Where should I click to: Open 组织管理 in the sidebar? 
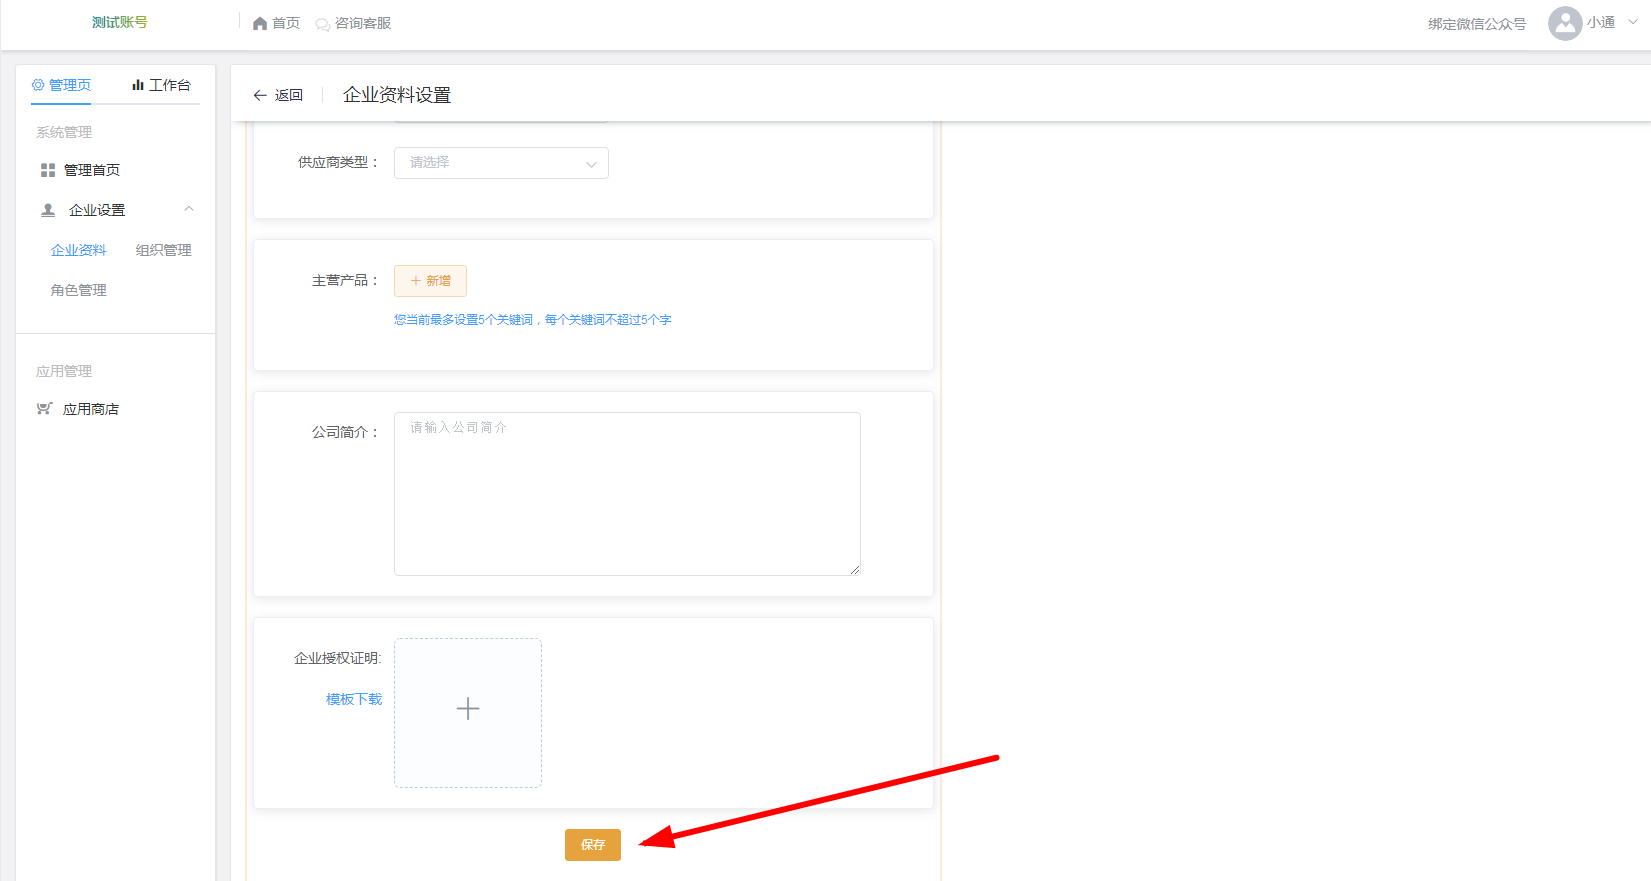point(164,250)
